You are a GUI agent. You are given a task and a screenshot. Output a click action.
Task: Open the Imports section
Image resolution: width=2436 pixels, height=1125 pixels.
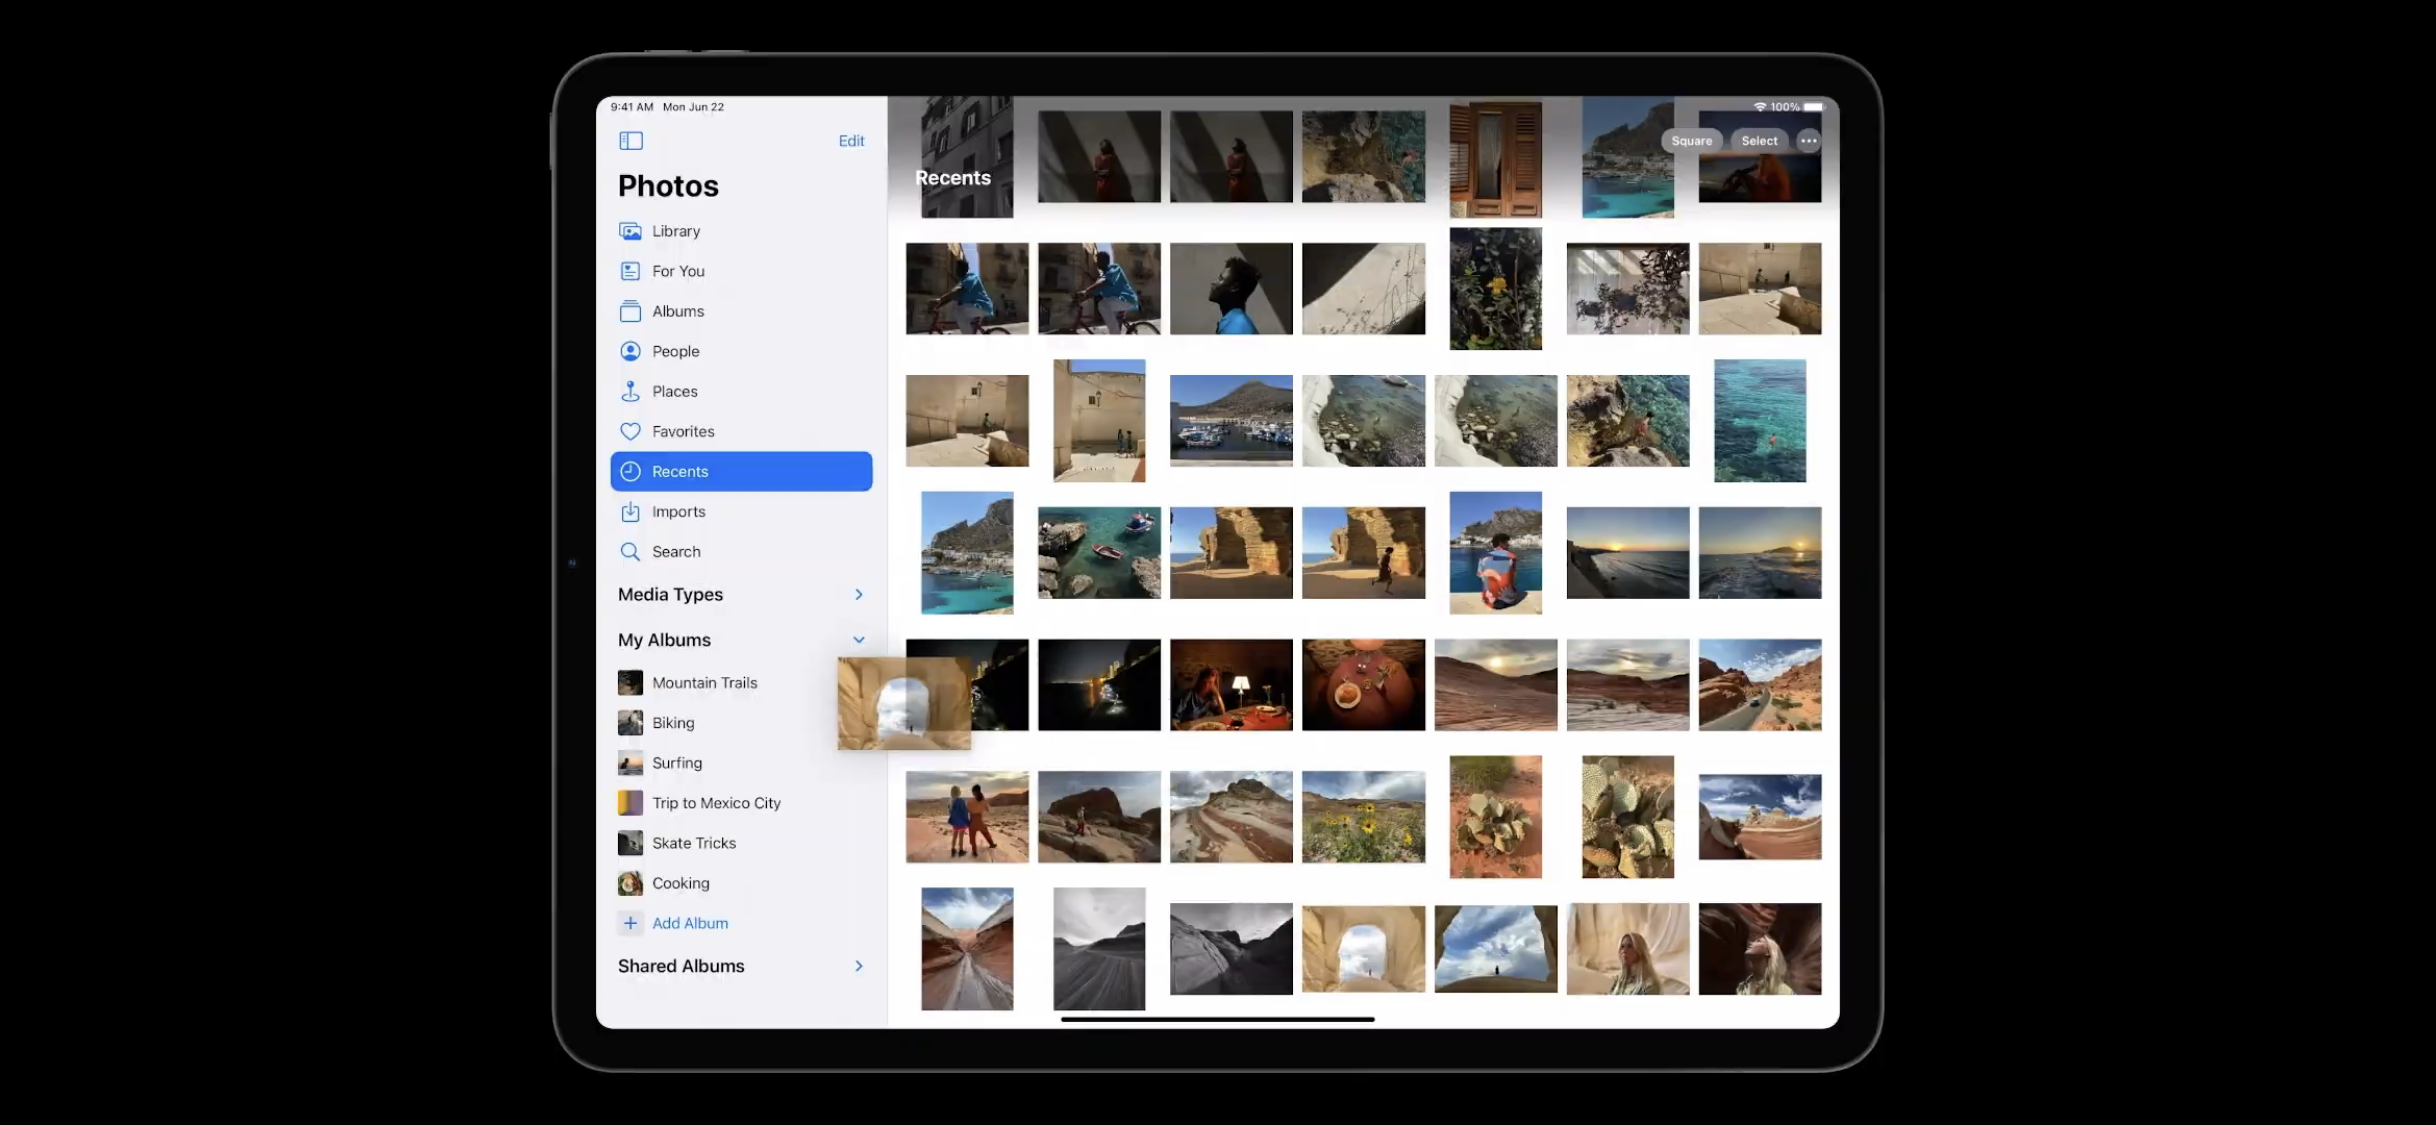pyautogui.click(x=678, y=511)
